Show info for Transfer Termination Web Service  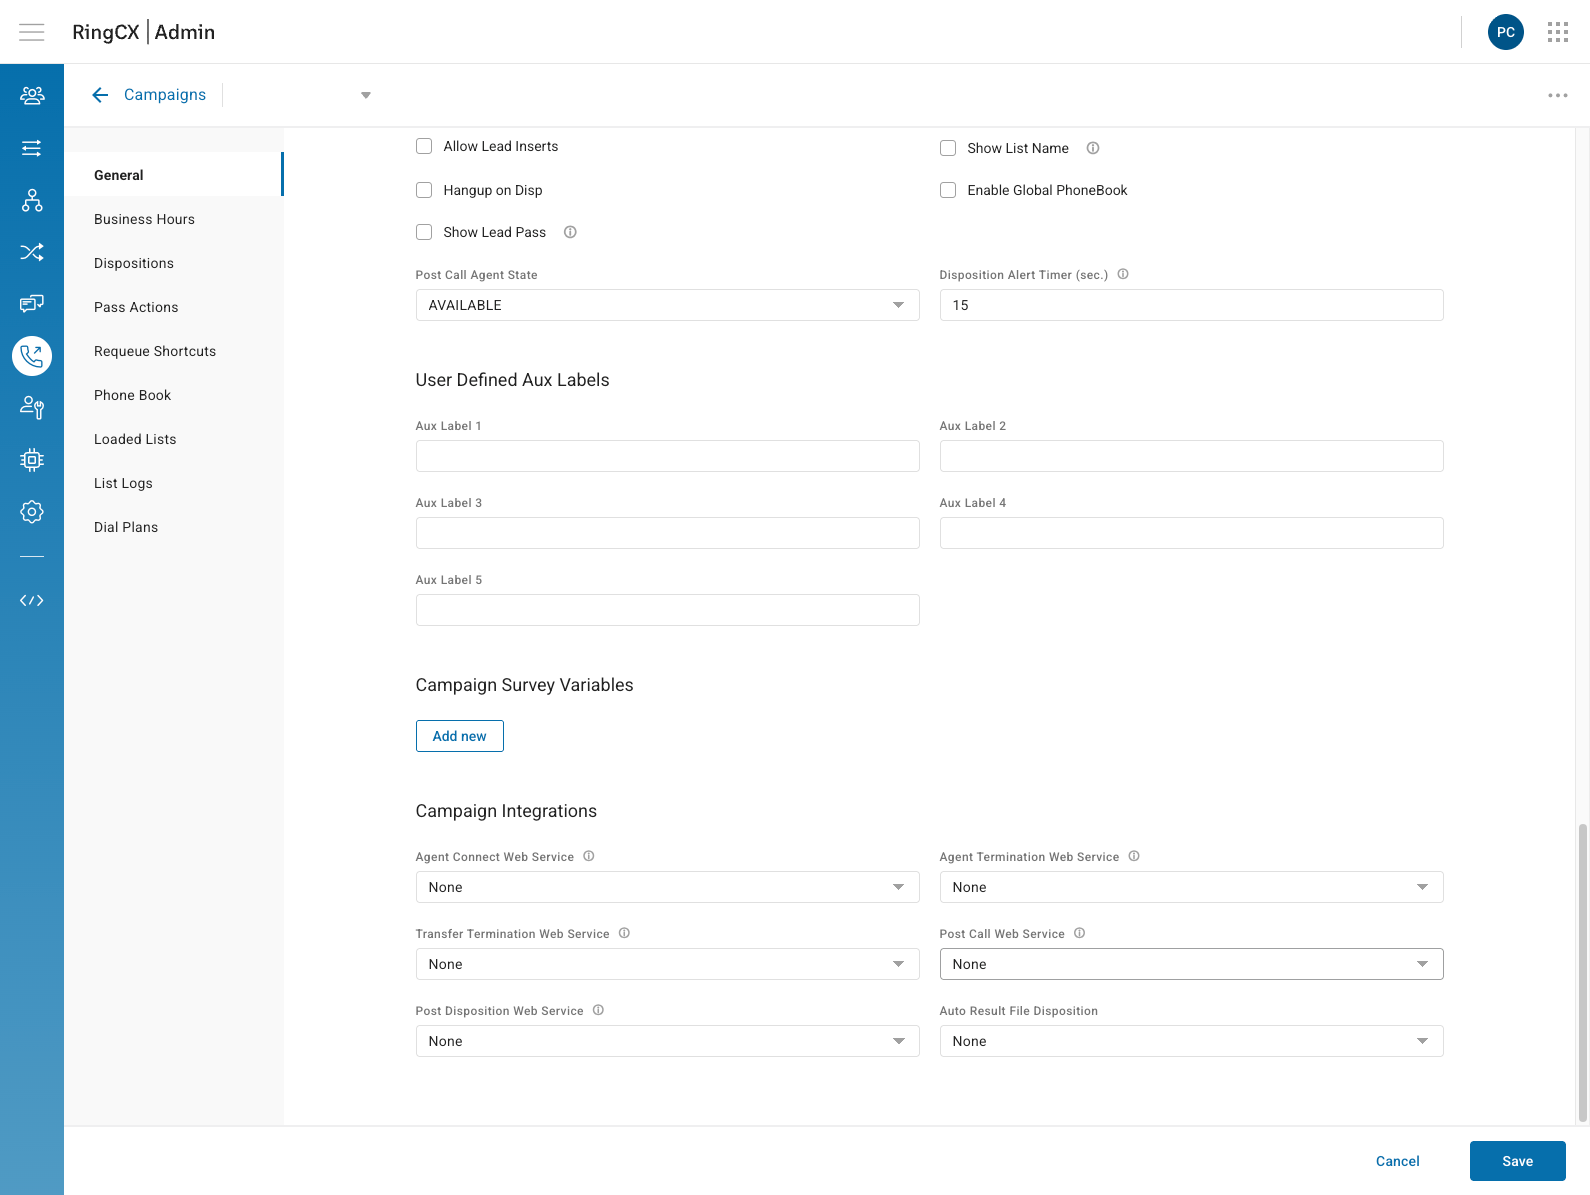tap(624, 933)
